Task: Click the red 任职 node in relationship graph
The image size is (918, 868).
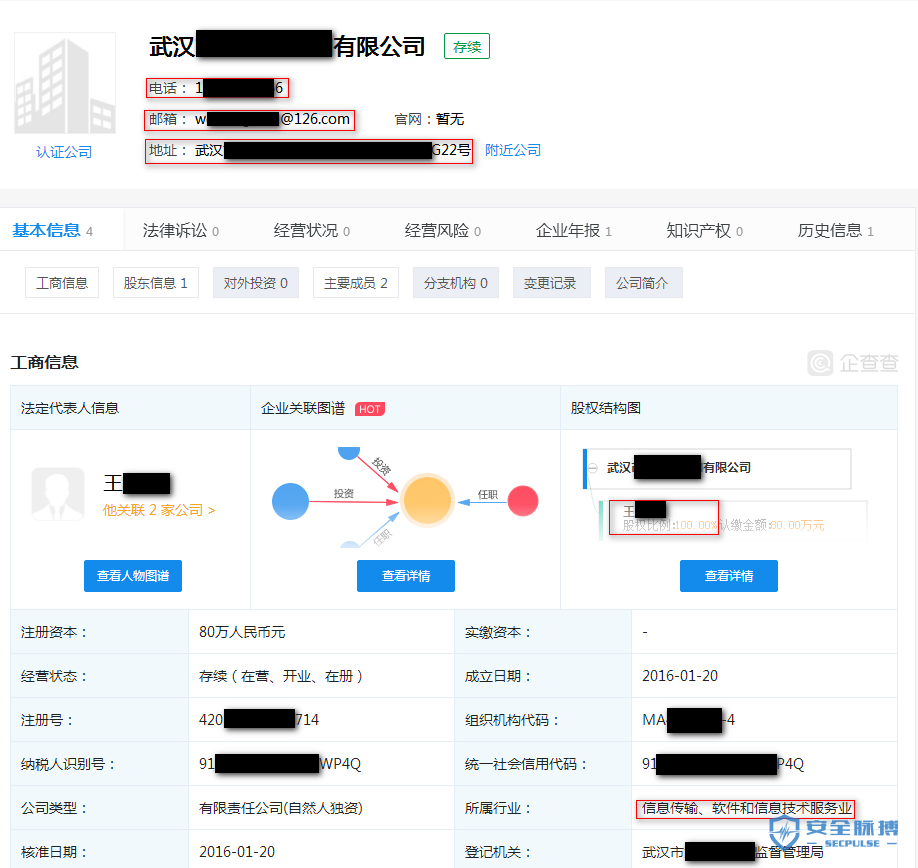Action: click(523, 502)
